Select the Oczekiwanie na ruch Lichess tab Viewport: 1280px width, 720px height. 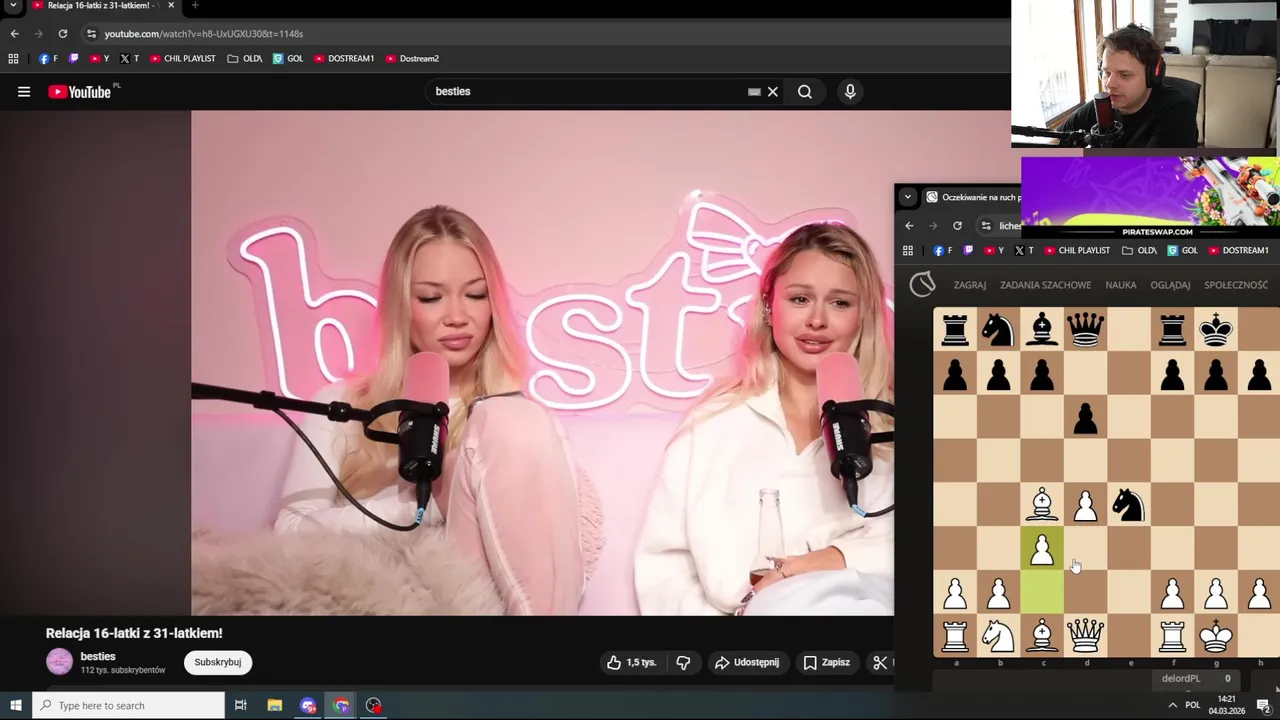point(972,197)
